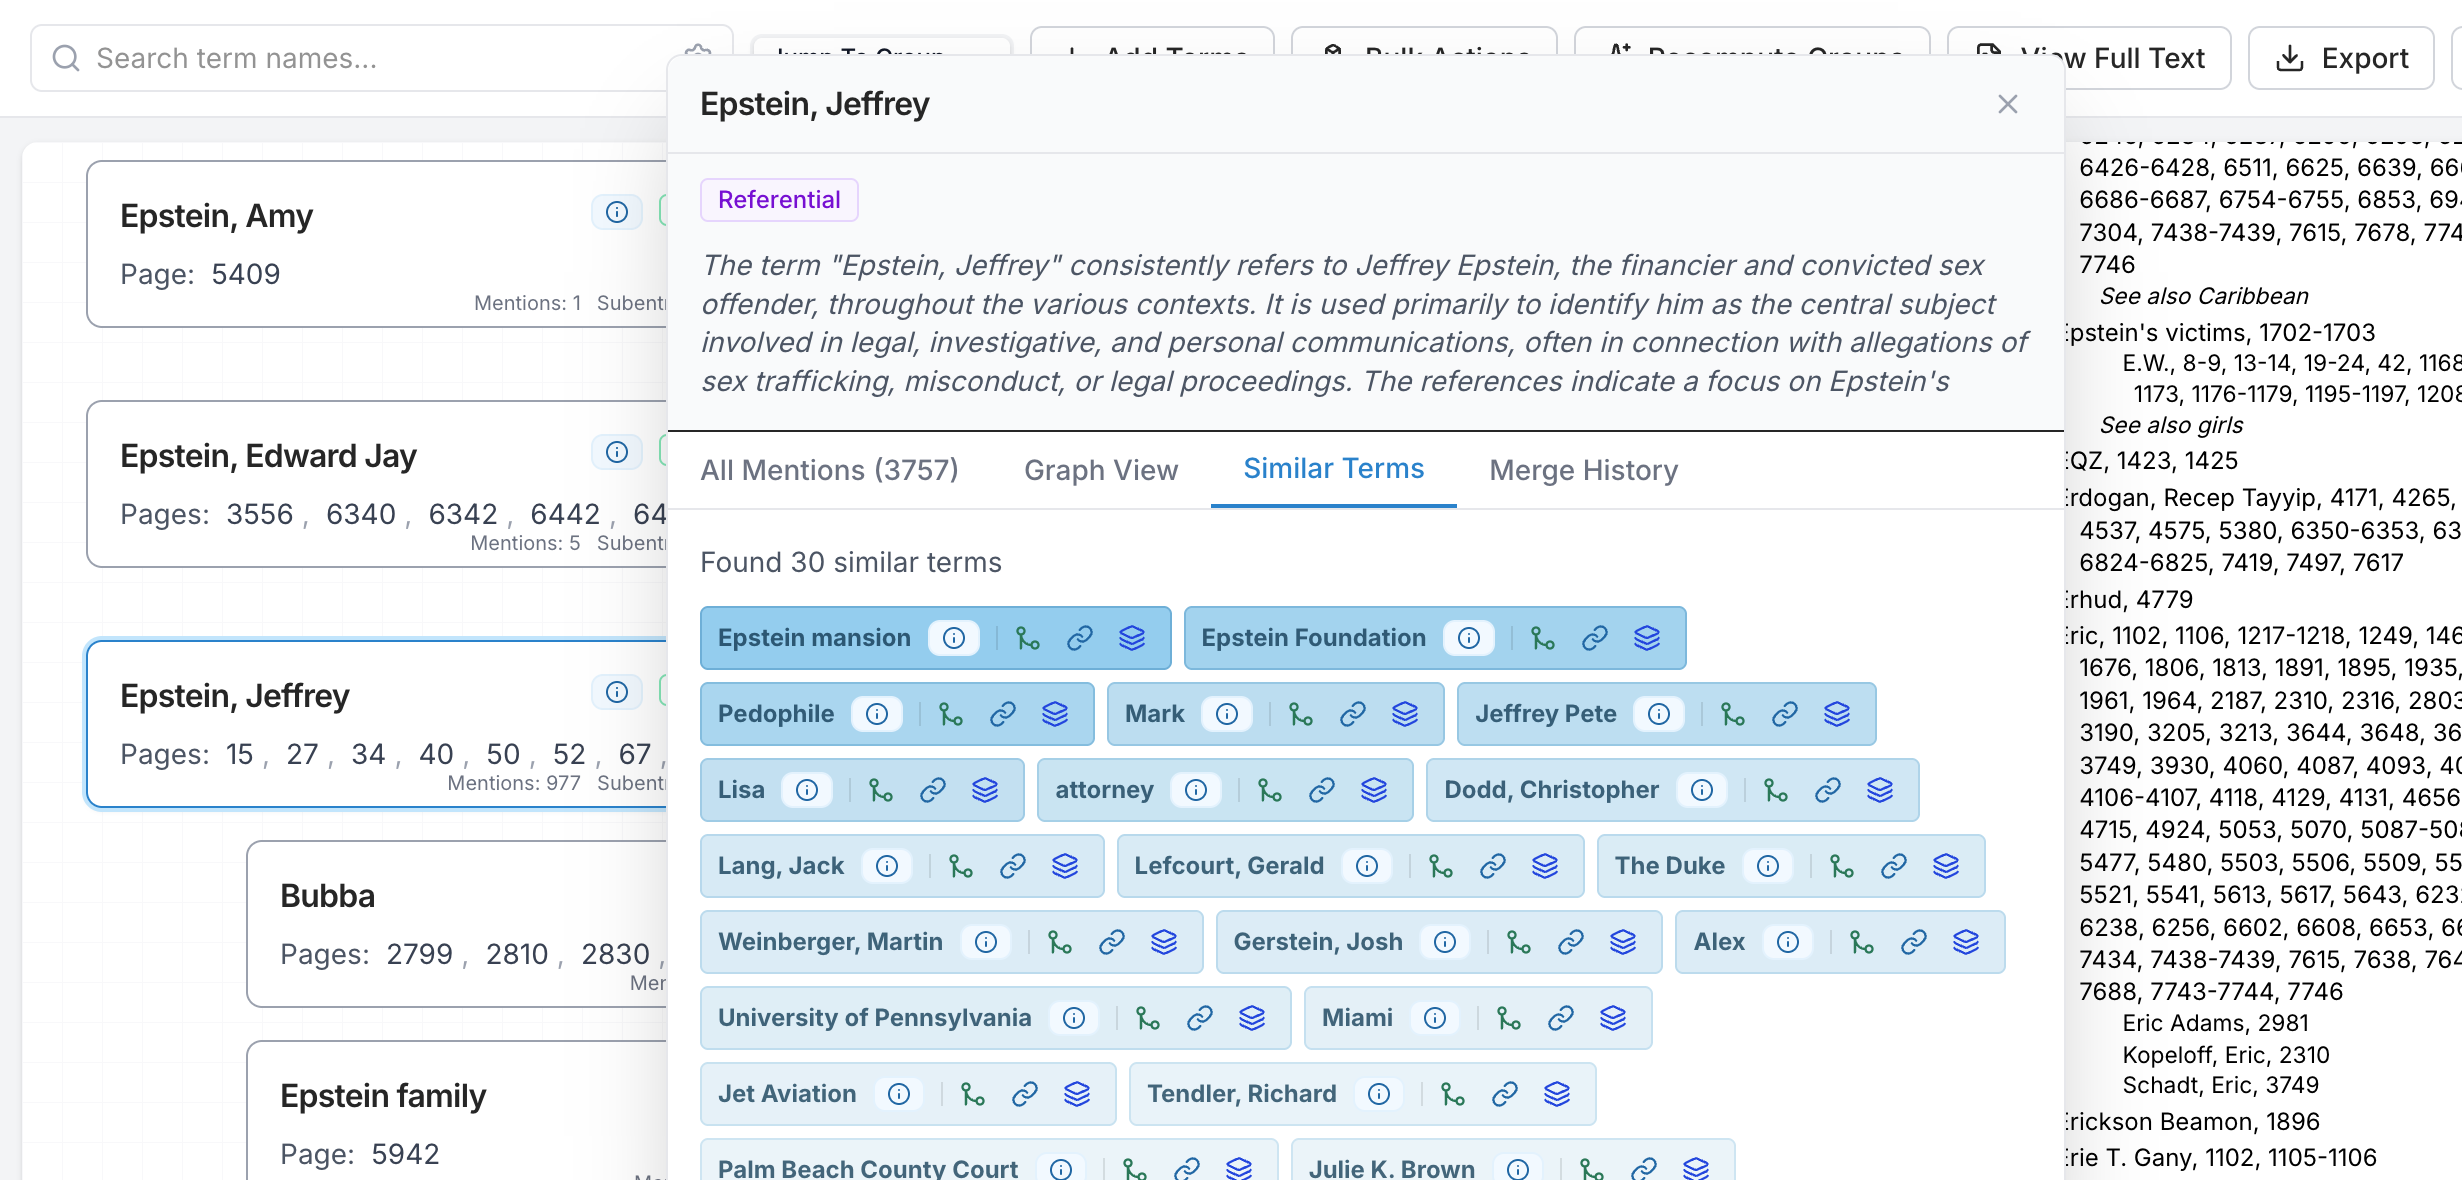
Task: Open the info tooltip on the Epstein mansion chip
Action: pyautogui.click(x=954, y=637)
